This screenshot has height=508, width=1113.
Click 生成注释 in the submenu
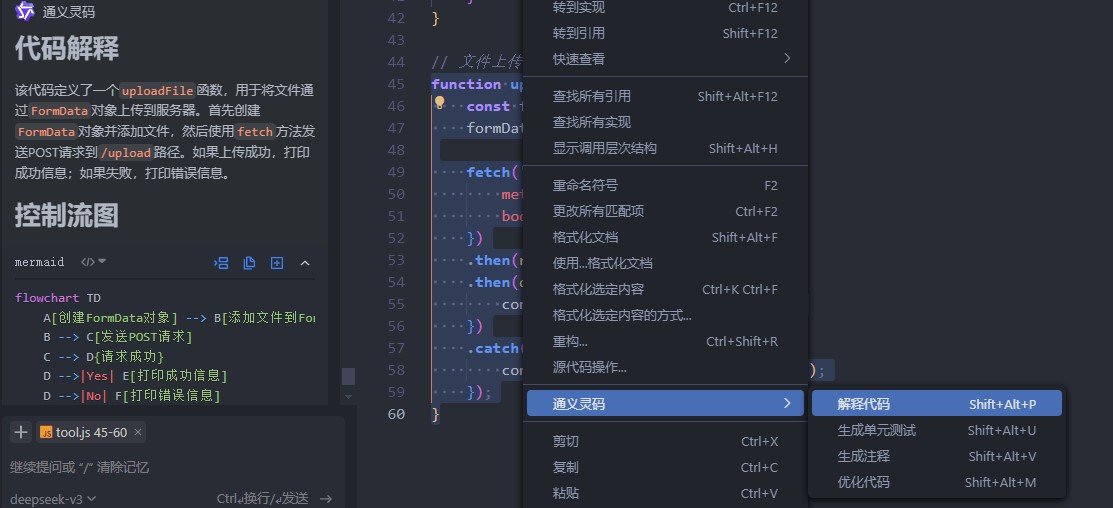point(936,456)
